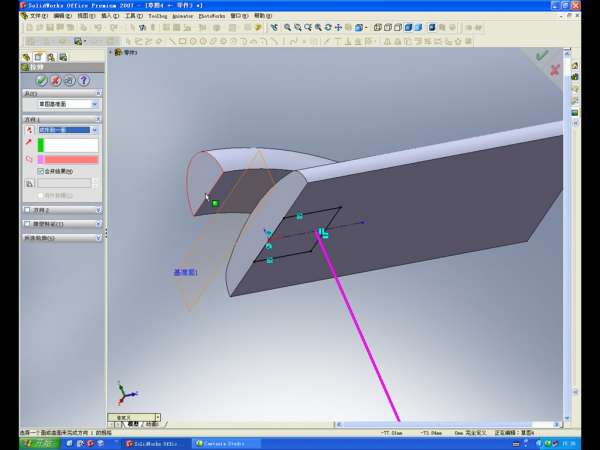Click the detailed preview button beside cancel
Screen dimensions: 600x450
69,81
